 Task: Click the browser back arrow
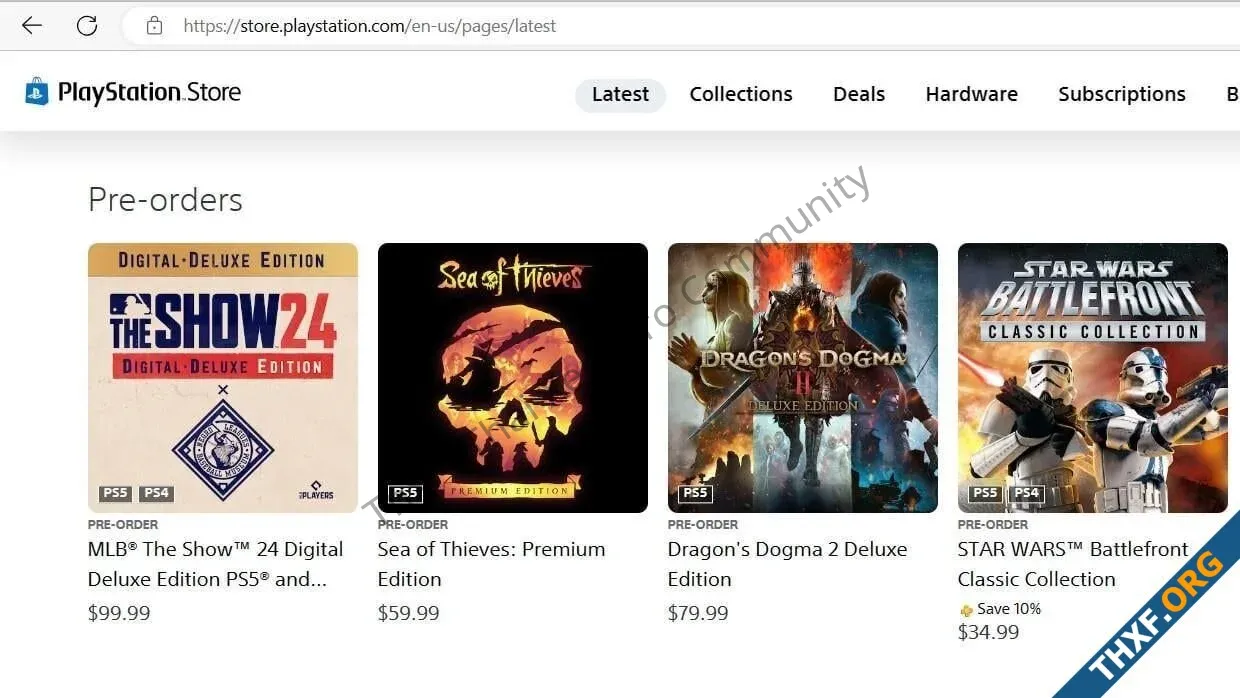32,26
